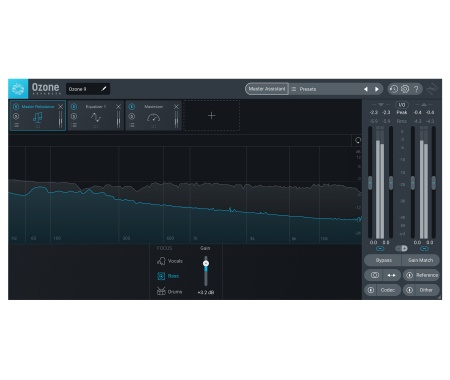Remove the Master Rebalance module
Image resolution: width=450 pixels, height=380 pixels.
(60, 107)
